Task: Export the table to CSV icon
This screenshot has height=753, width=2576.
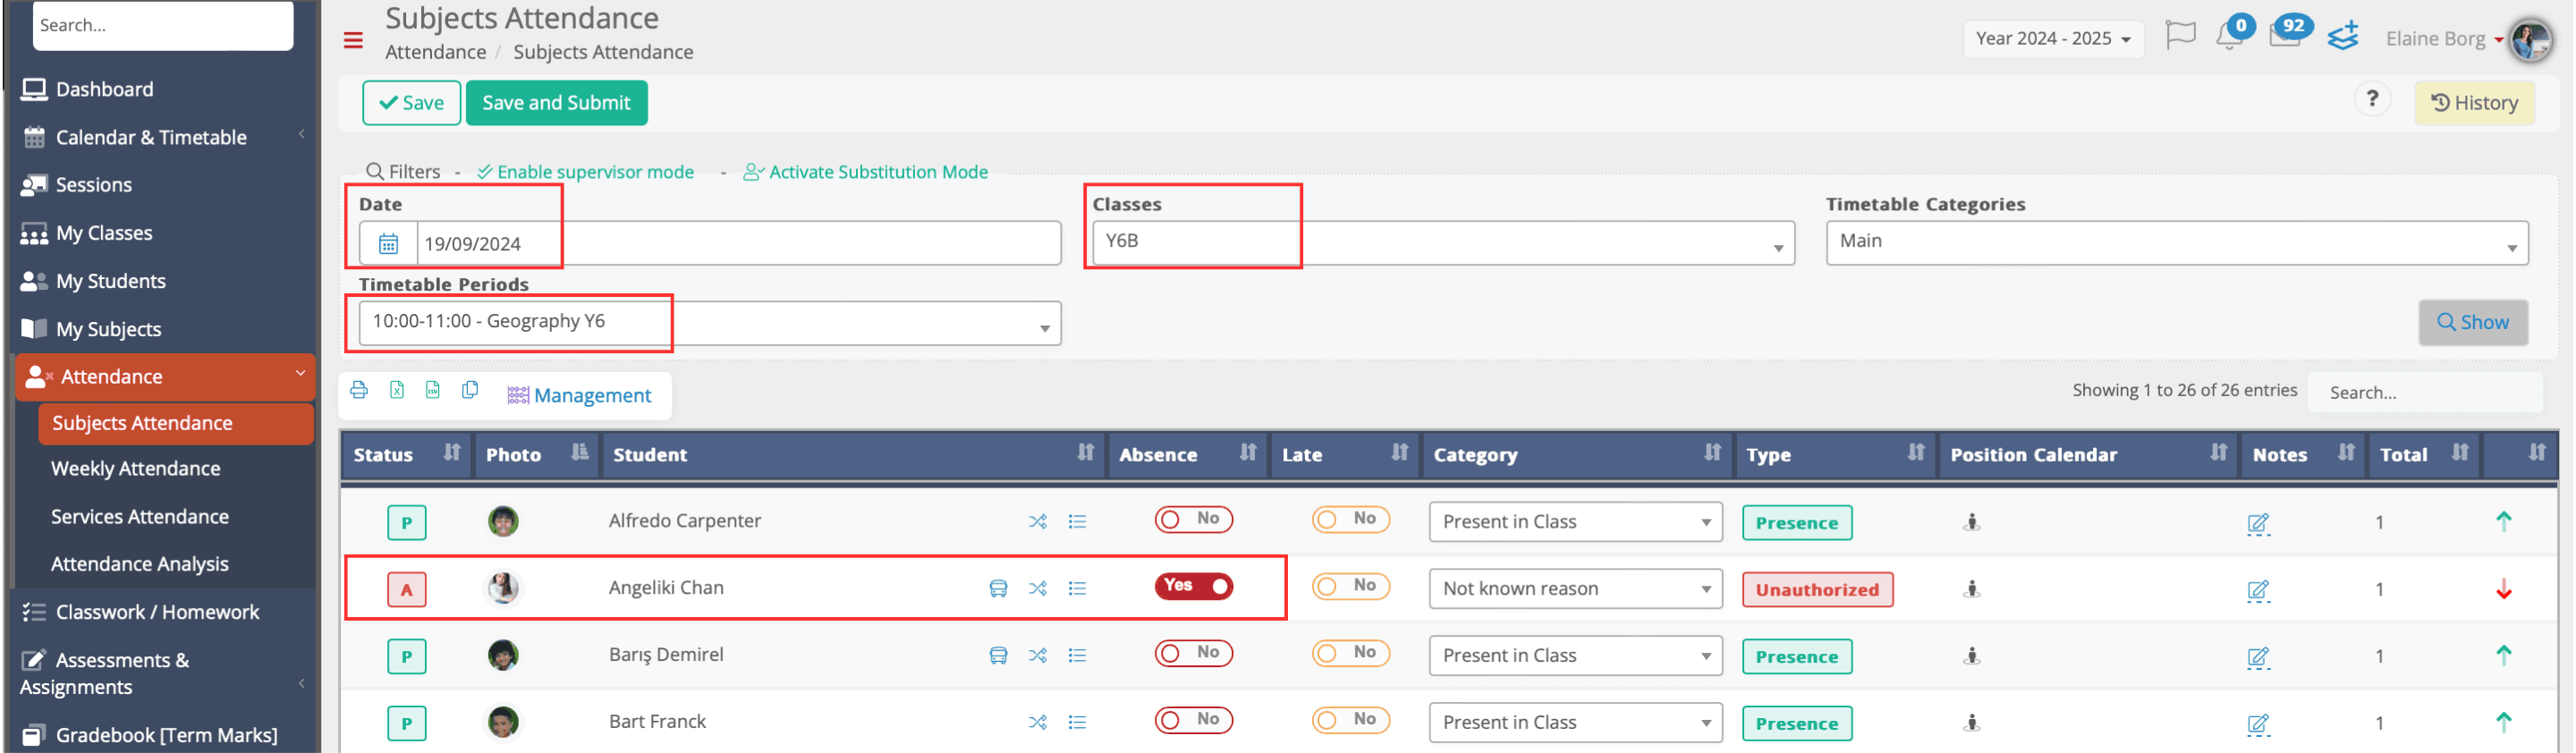Action: pyautogui.click(x=433, y=390)
